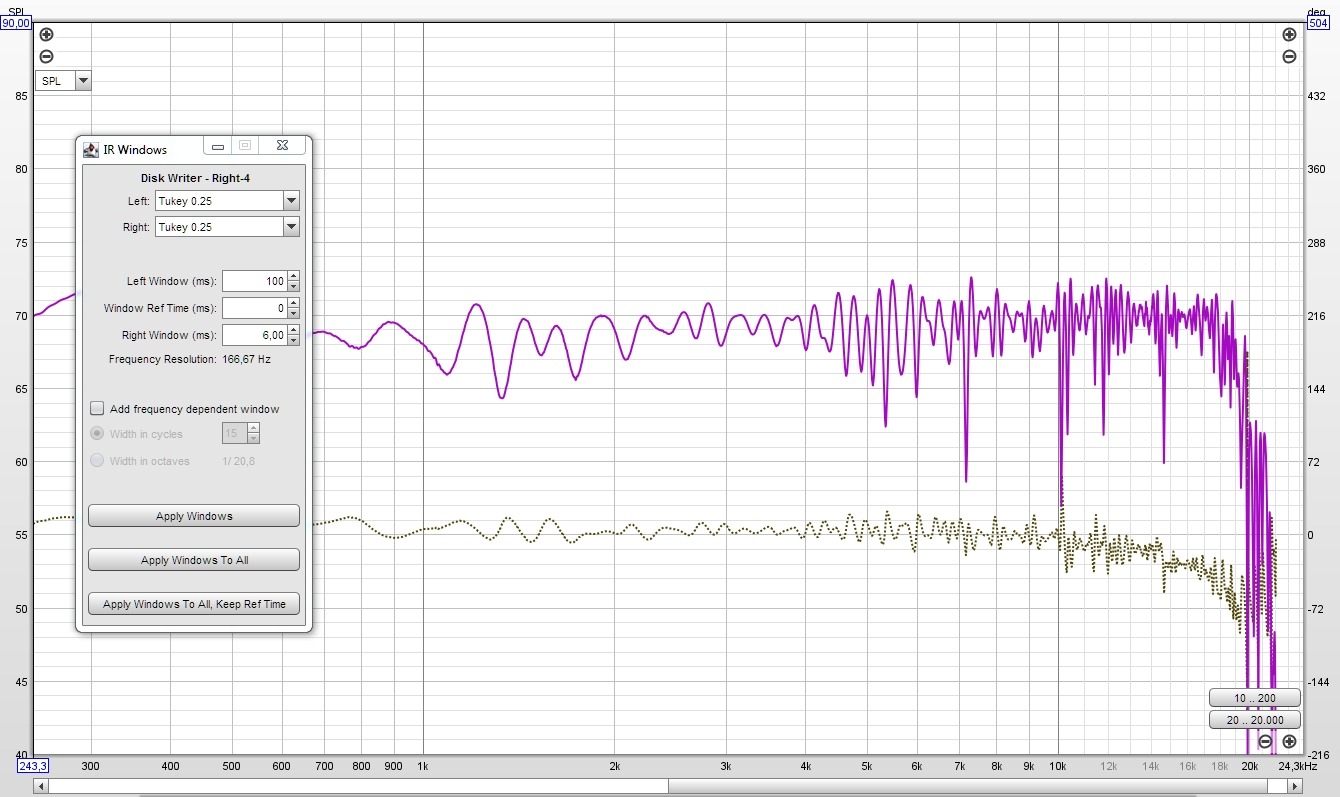Decrease Left Window ms with down arrow
The width and height of the screenshot is (1340, 797).
[x=293, y=287]
